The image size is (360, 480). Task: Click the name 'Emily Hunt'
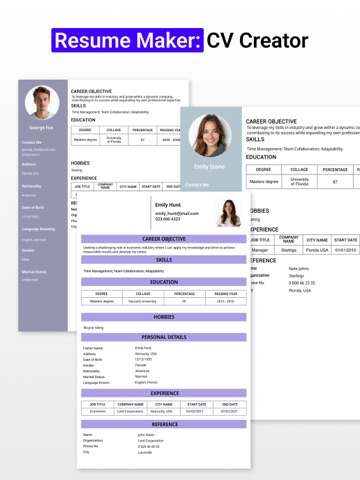pyautogui.click(x=168, y=205)
